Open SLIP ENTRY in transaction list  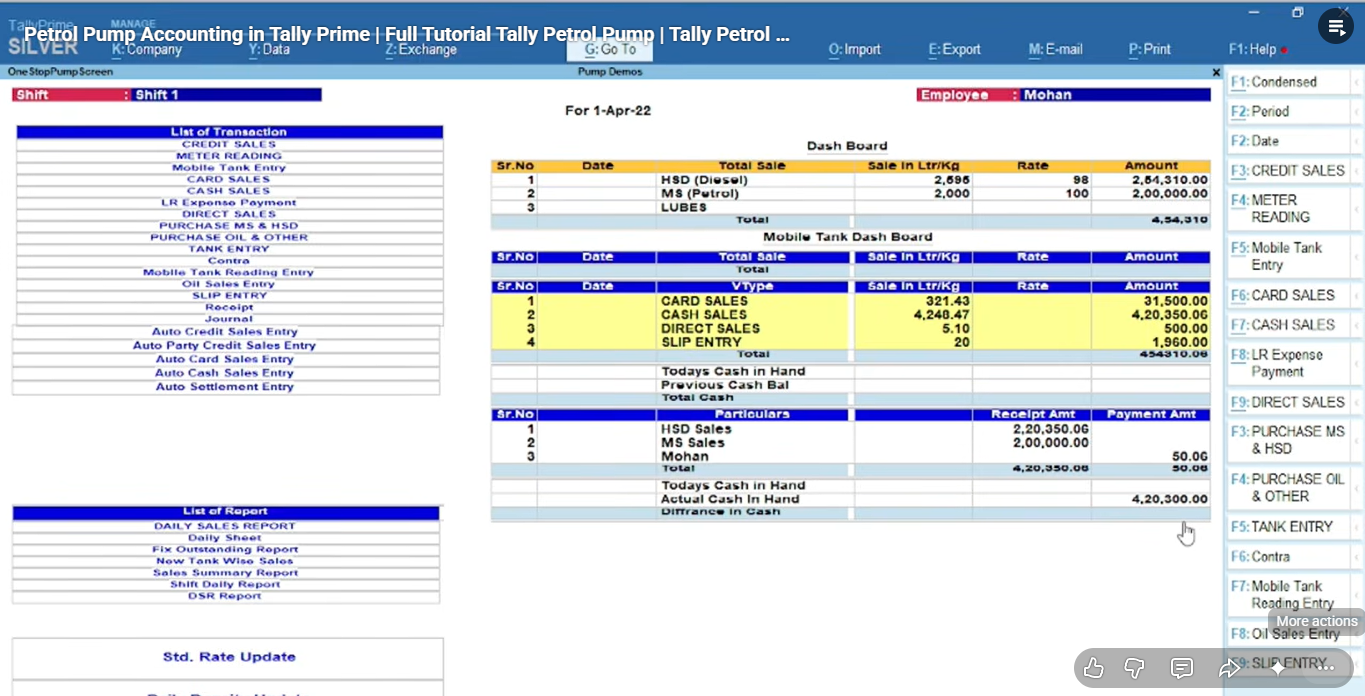(229, 296)
